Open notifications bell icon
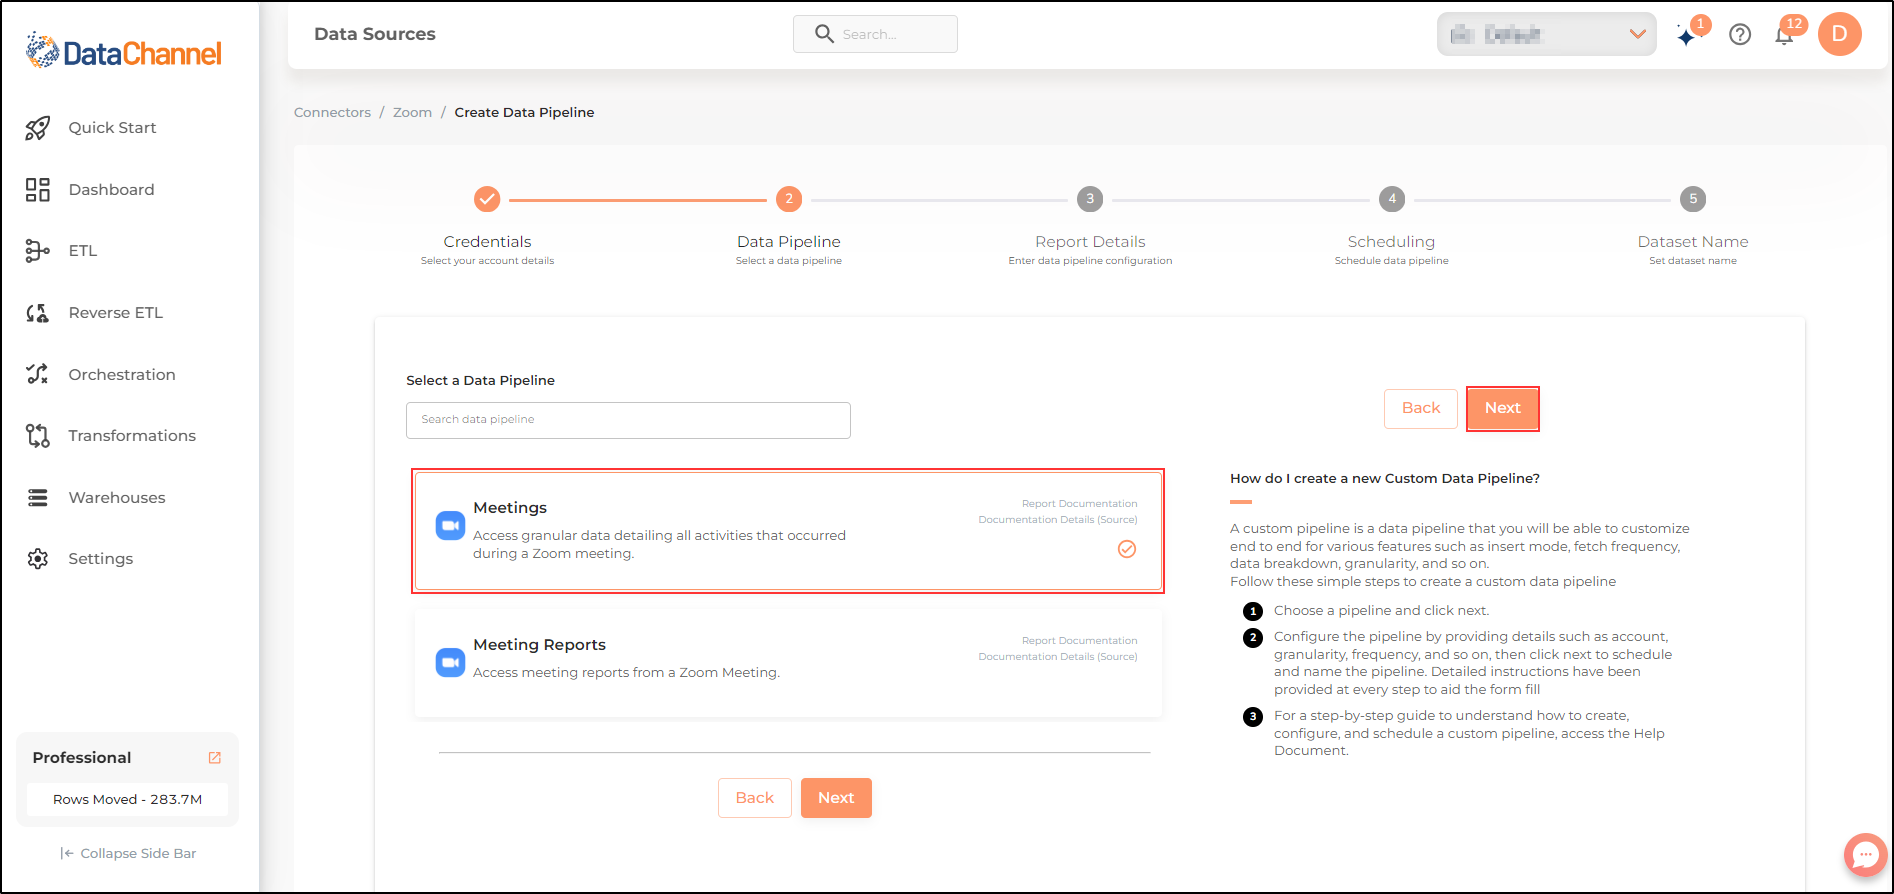 click(x=1784, y=36)
